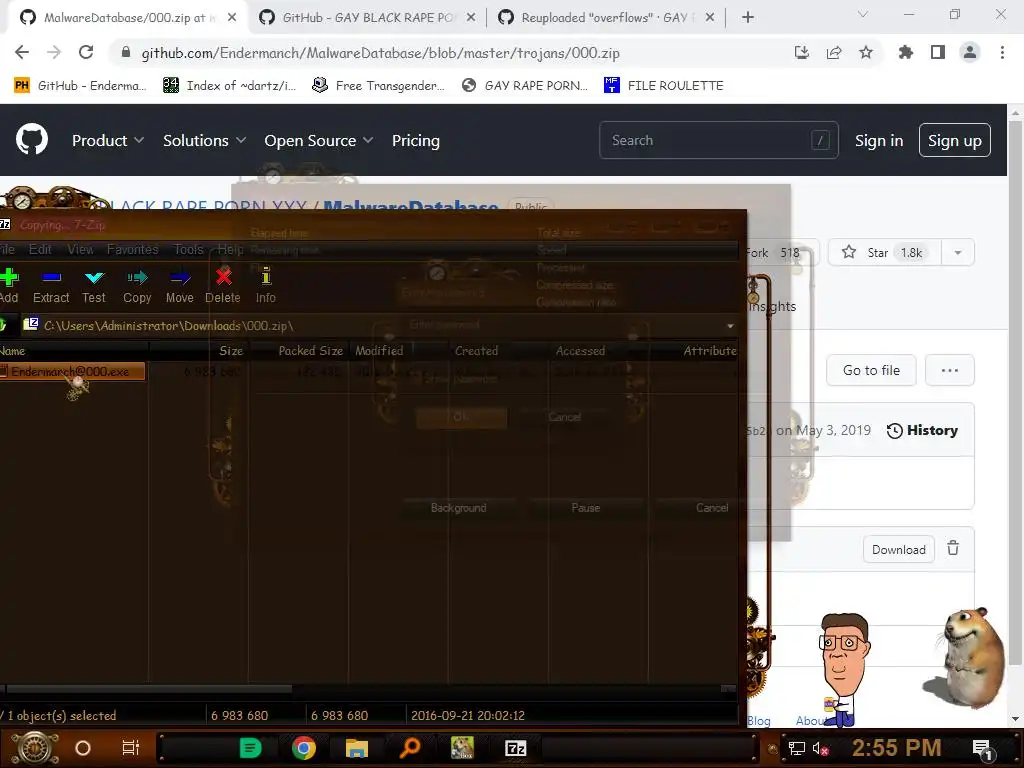Open the File menu in 7-Zip

click(x=7, y=249)
